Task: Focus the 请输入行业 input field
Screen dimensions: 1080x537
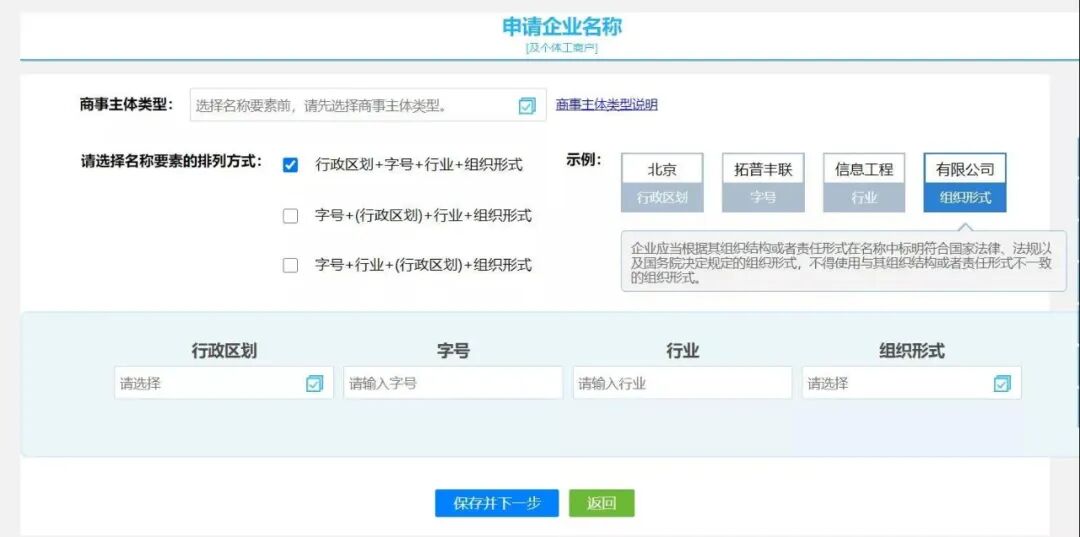Action: (x=683, y=383)
